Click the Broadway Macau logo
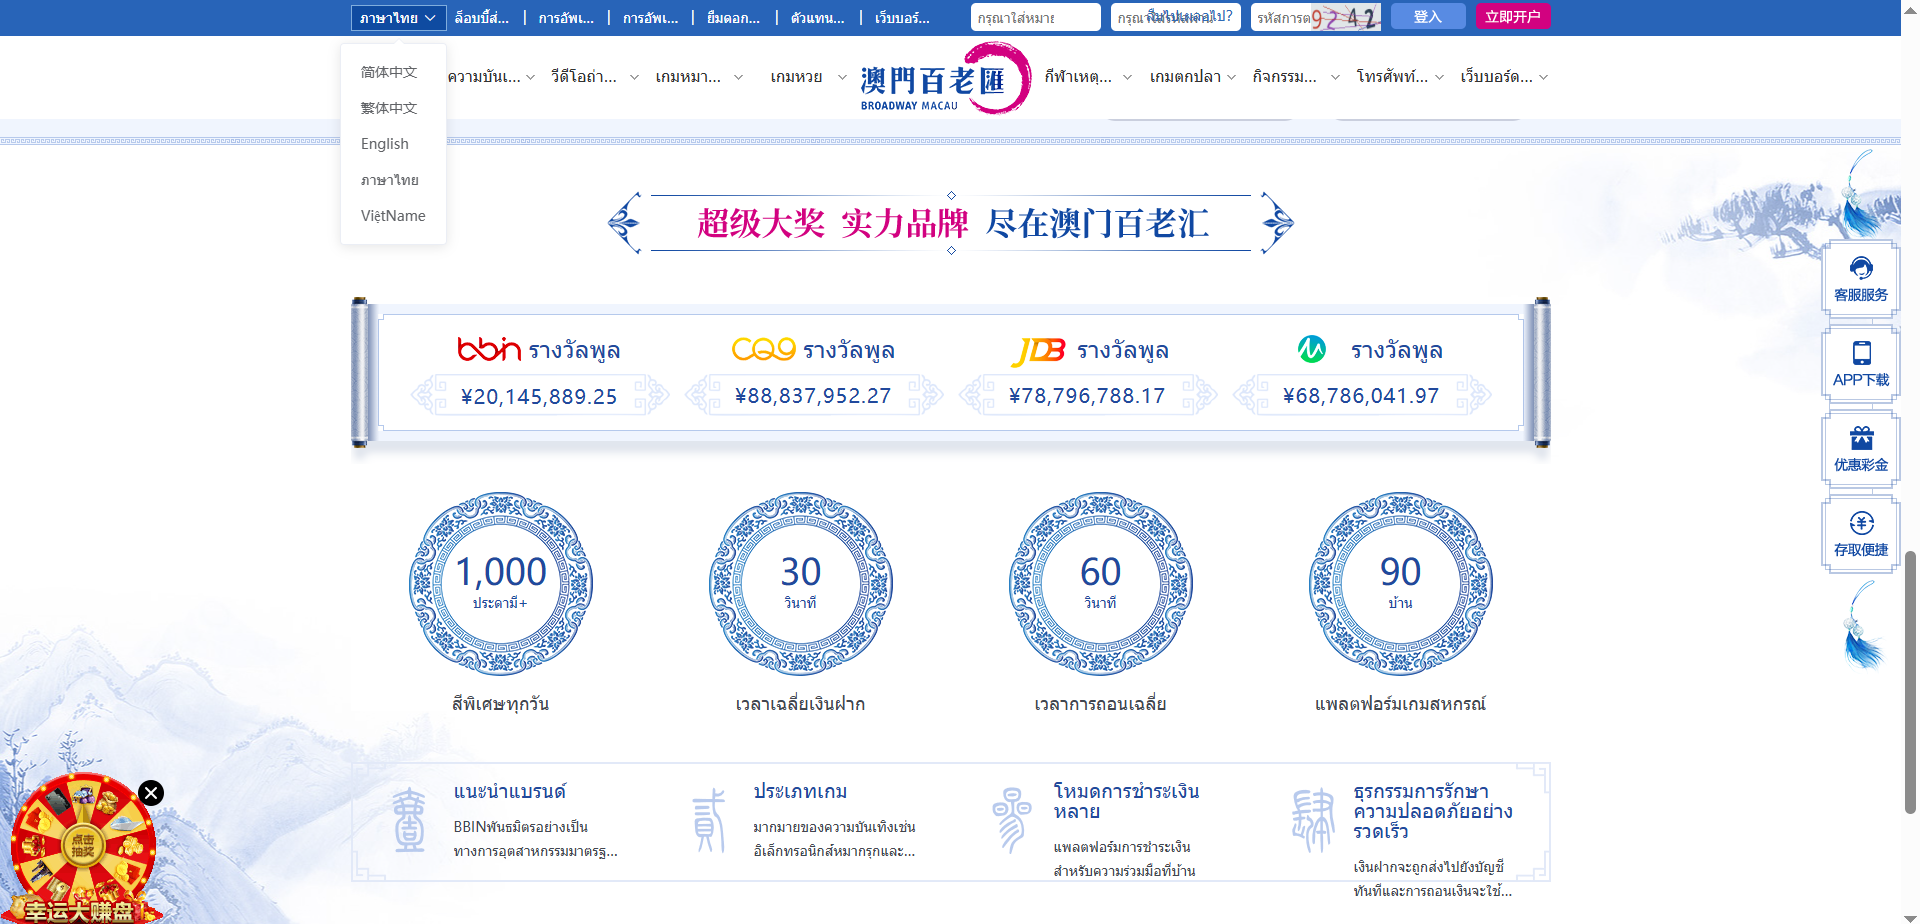Viewport: 1920px width, 924px height. coord(945,78)
